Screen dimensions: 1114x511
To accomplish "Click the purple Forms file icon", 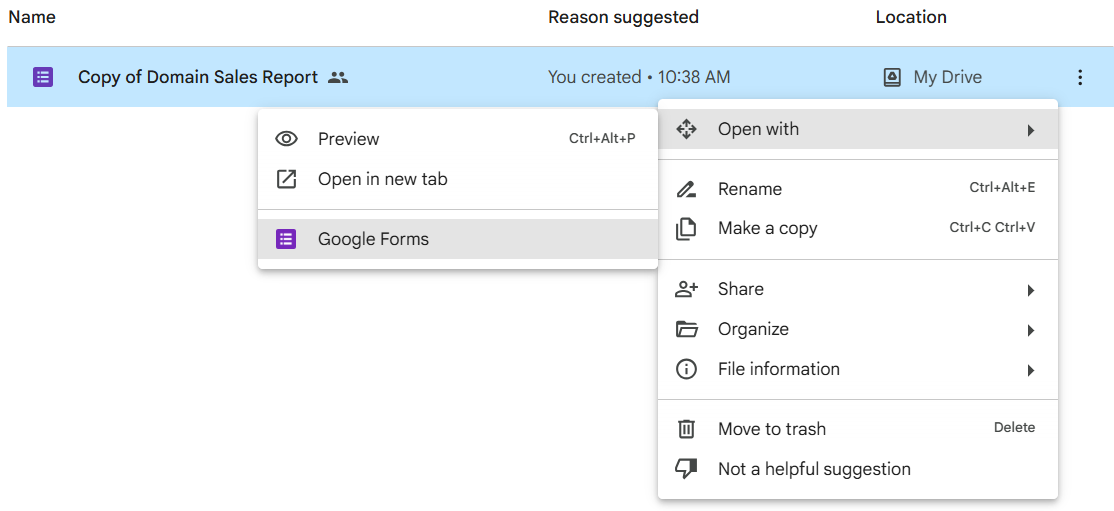I will 43,77.
